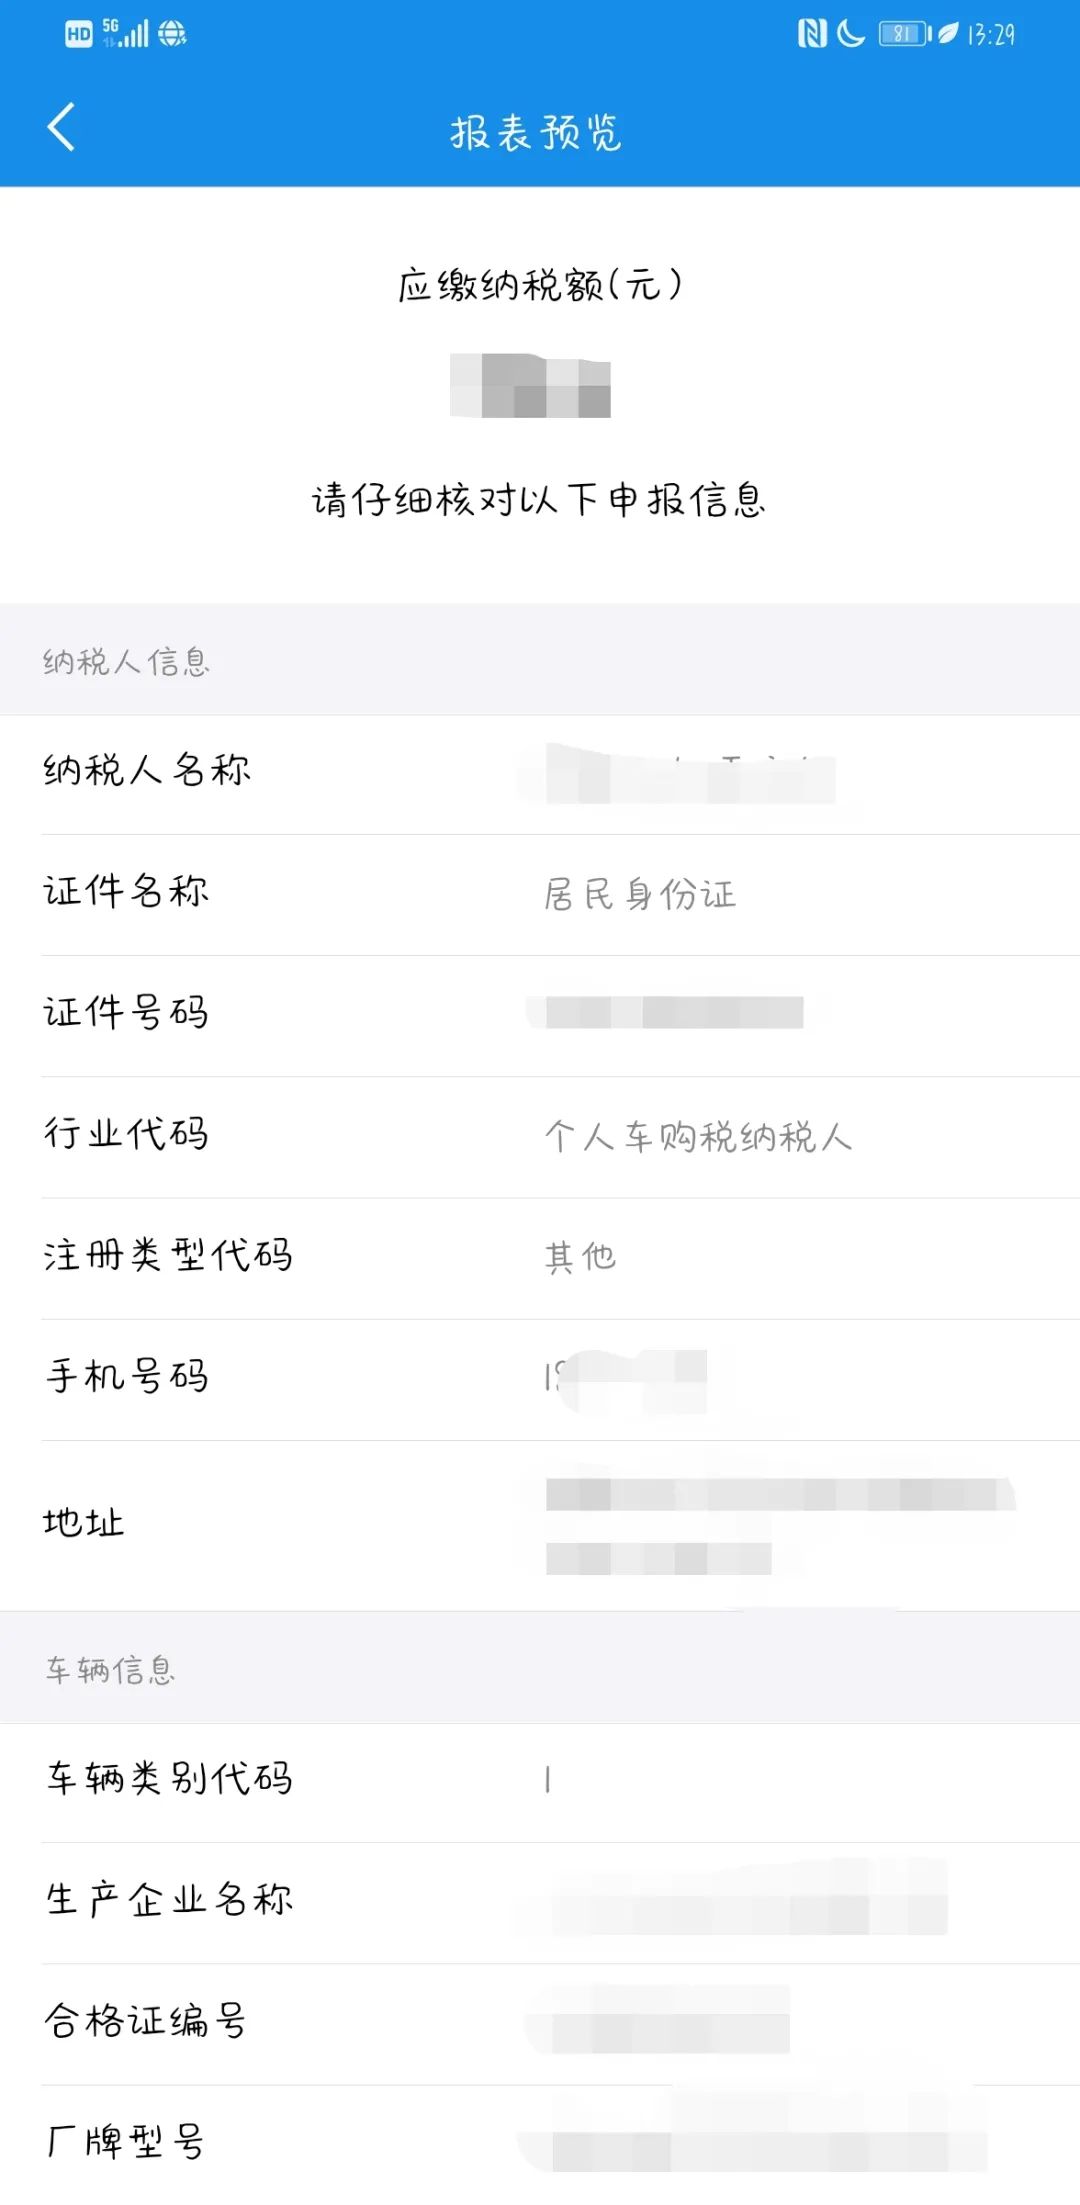The width and height of the screenshot is (1080, 2205).
Task: Tap the moon do-not-disturb icon
Action: 851,34
